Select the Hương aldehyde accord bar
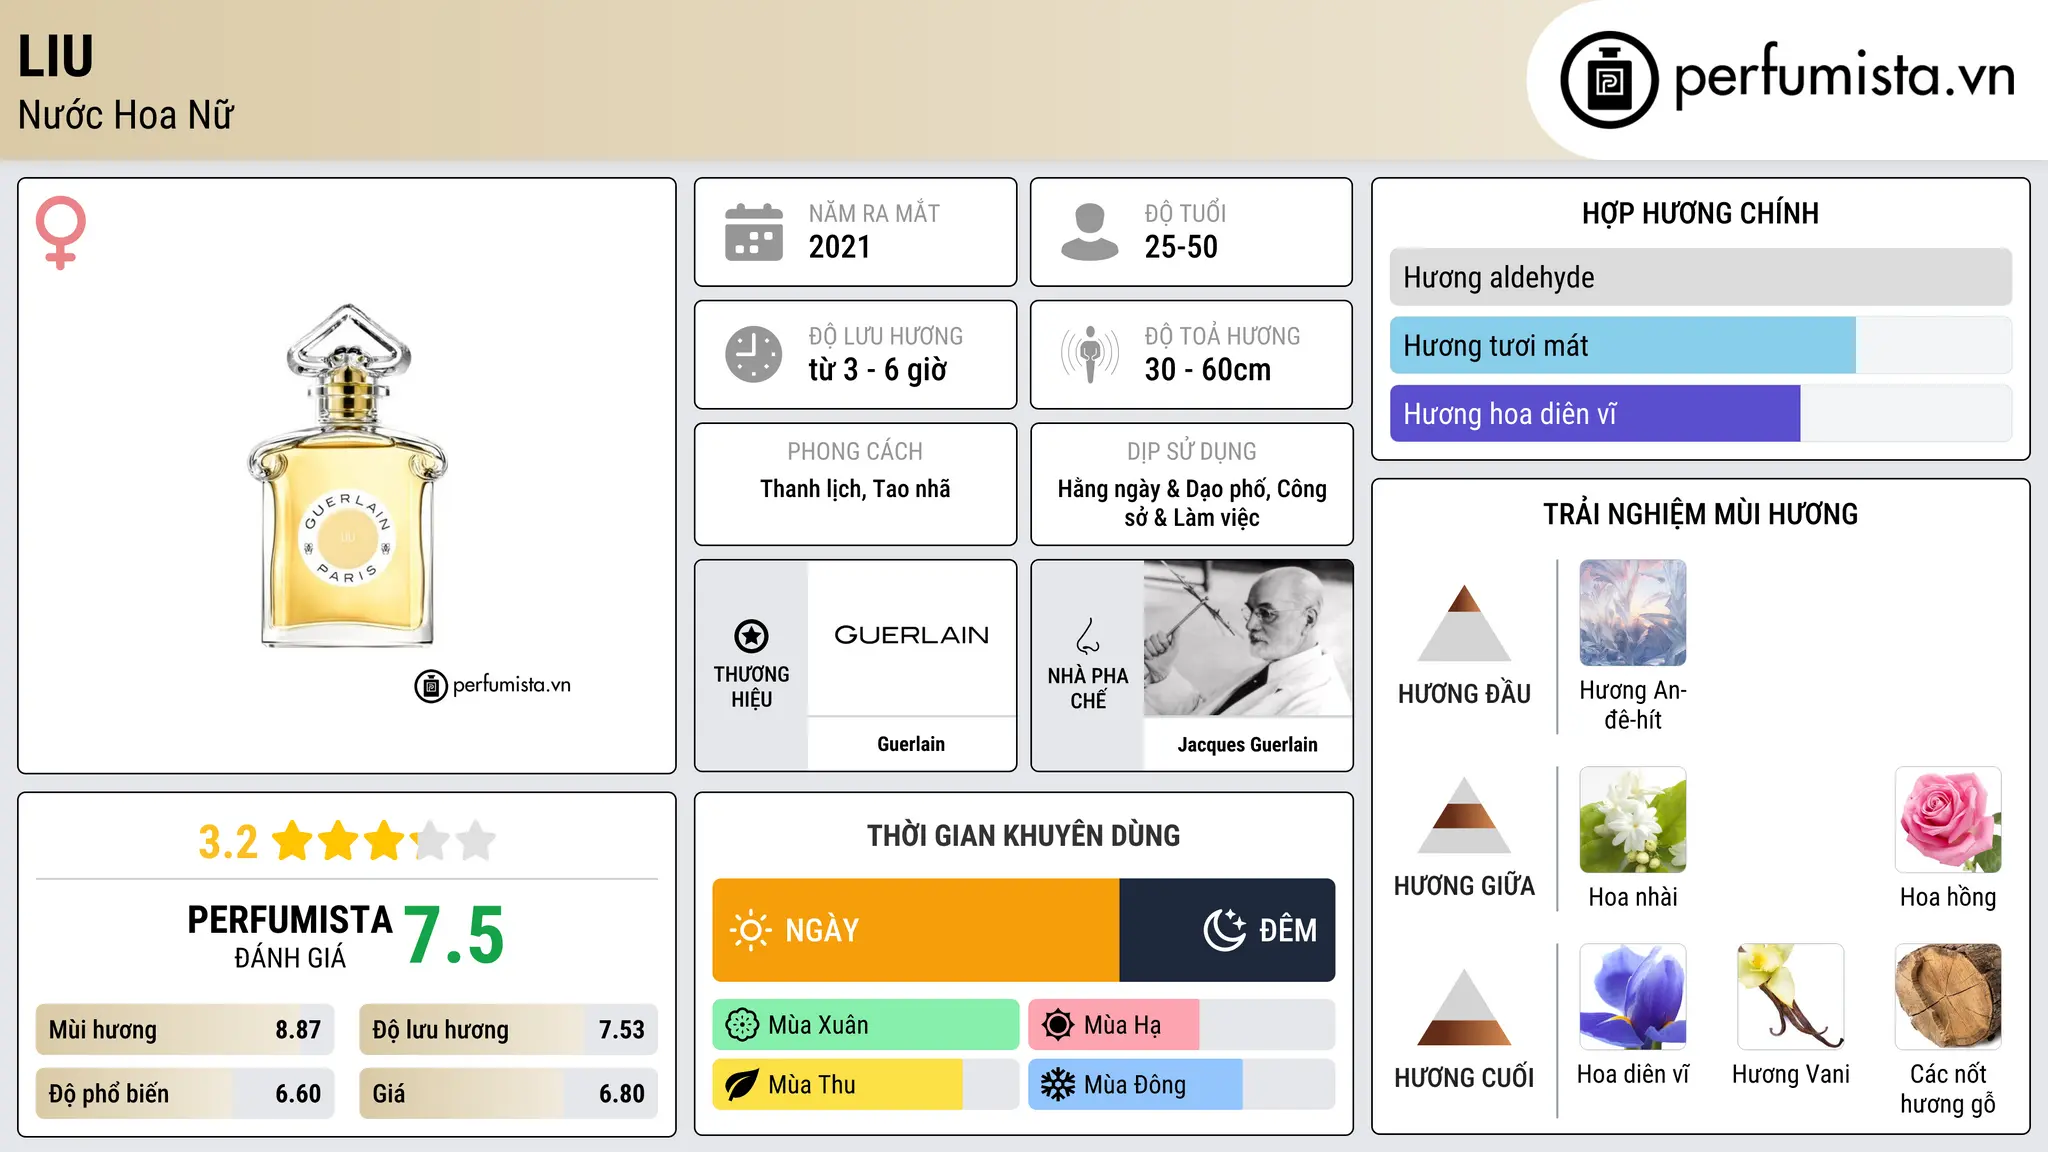 coord(1700,277)
